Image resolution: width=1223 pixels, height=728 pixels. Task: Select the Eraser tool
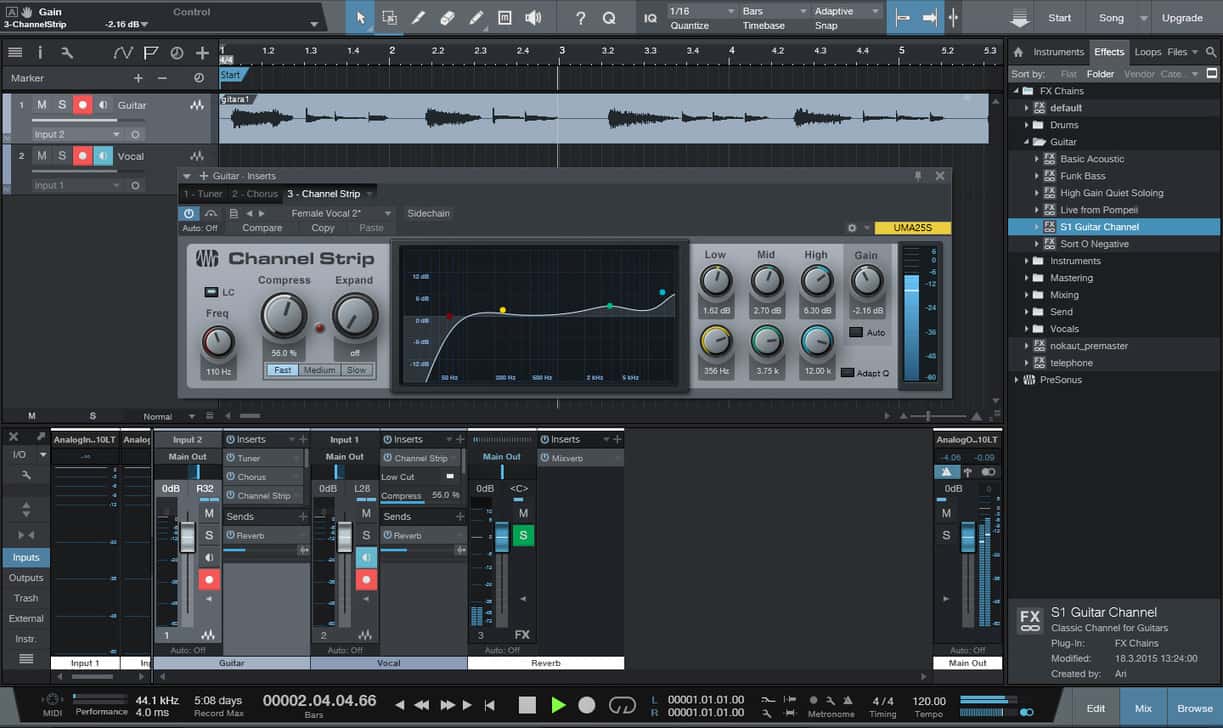point(446,16)
